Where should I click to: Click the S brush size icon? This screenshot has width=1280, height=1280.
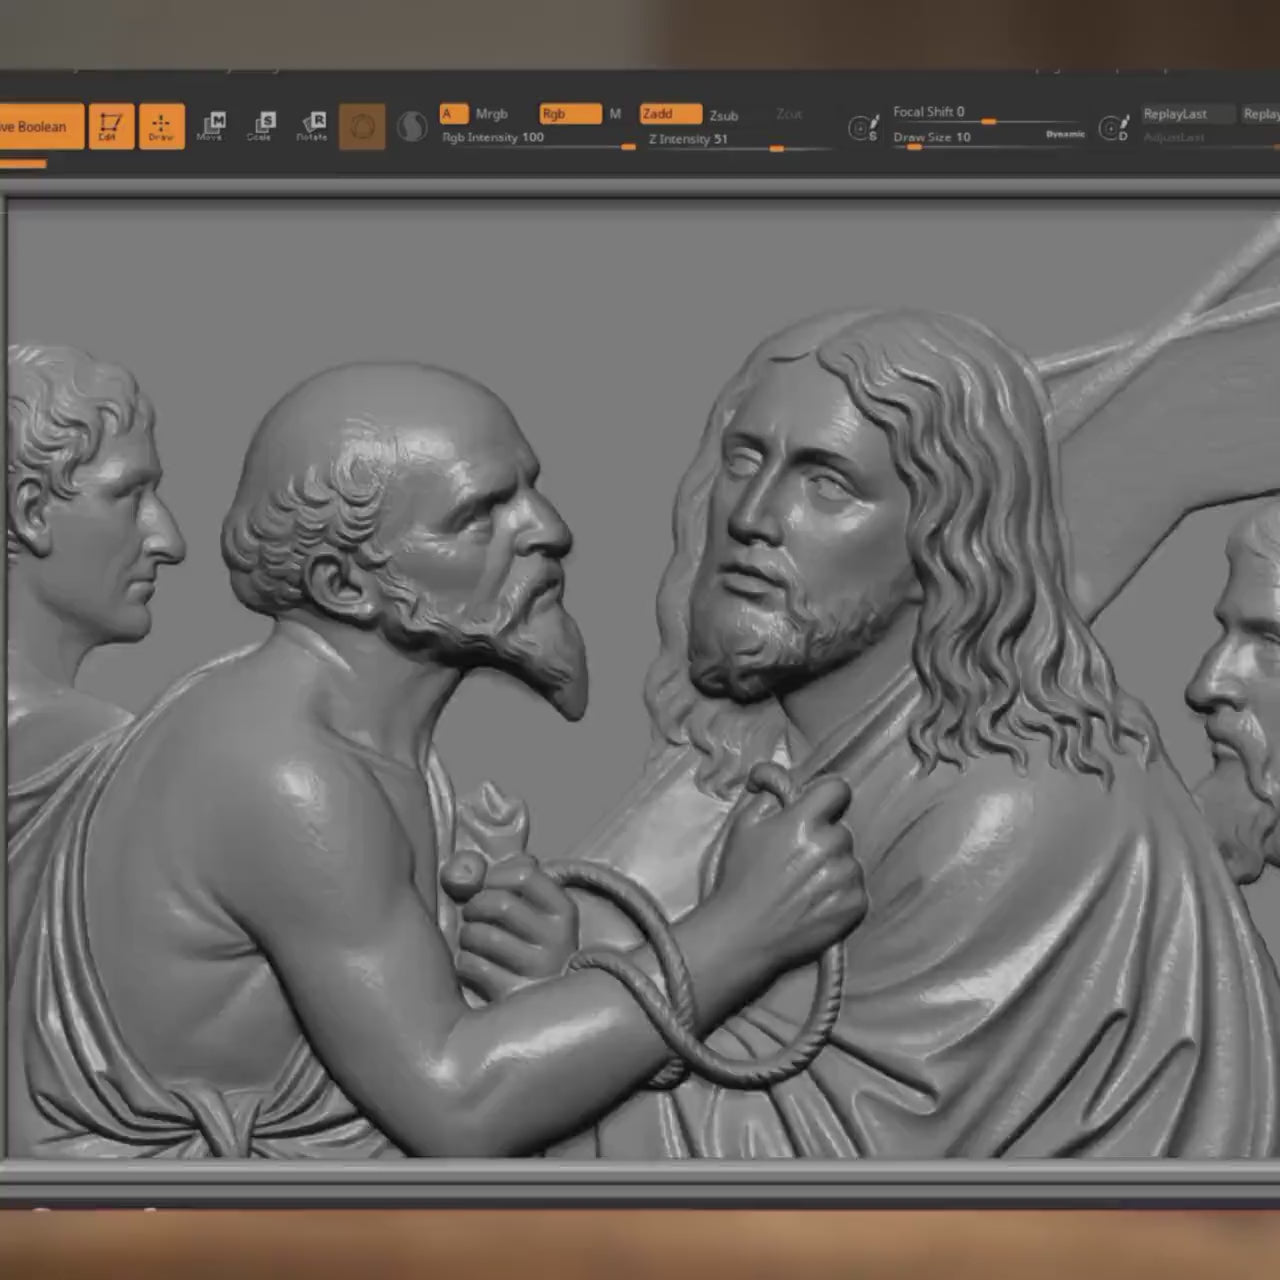pos(863,128)
